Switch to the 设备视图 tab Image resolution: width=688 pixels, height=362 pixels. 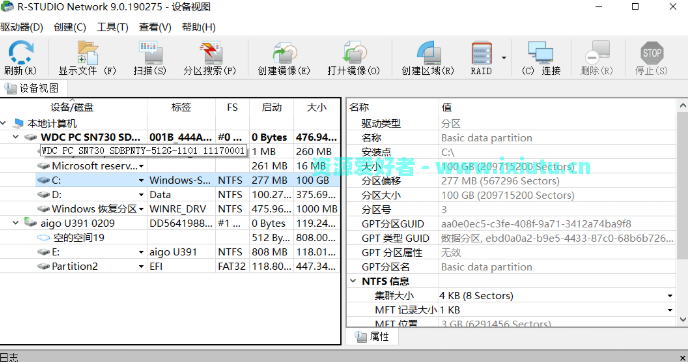click(33, 88)
